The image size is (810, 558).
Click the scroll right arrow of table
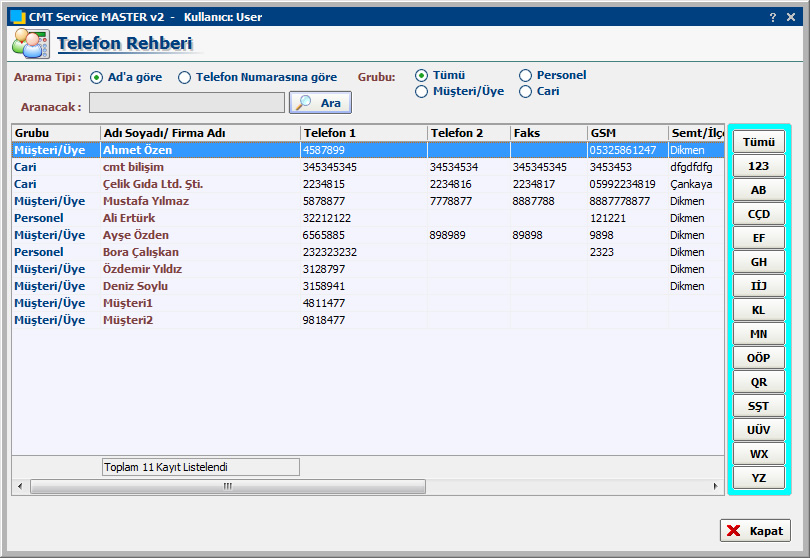(716, 486)
